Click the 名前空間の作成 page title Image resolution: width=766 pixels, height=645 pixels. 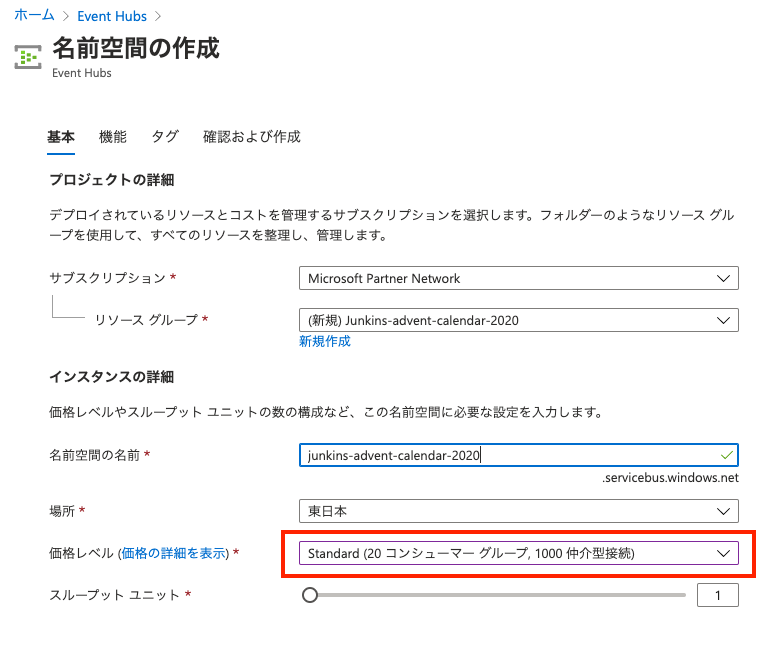[135, 47]
